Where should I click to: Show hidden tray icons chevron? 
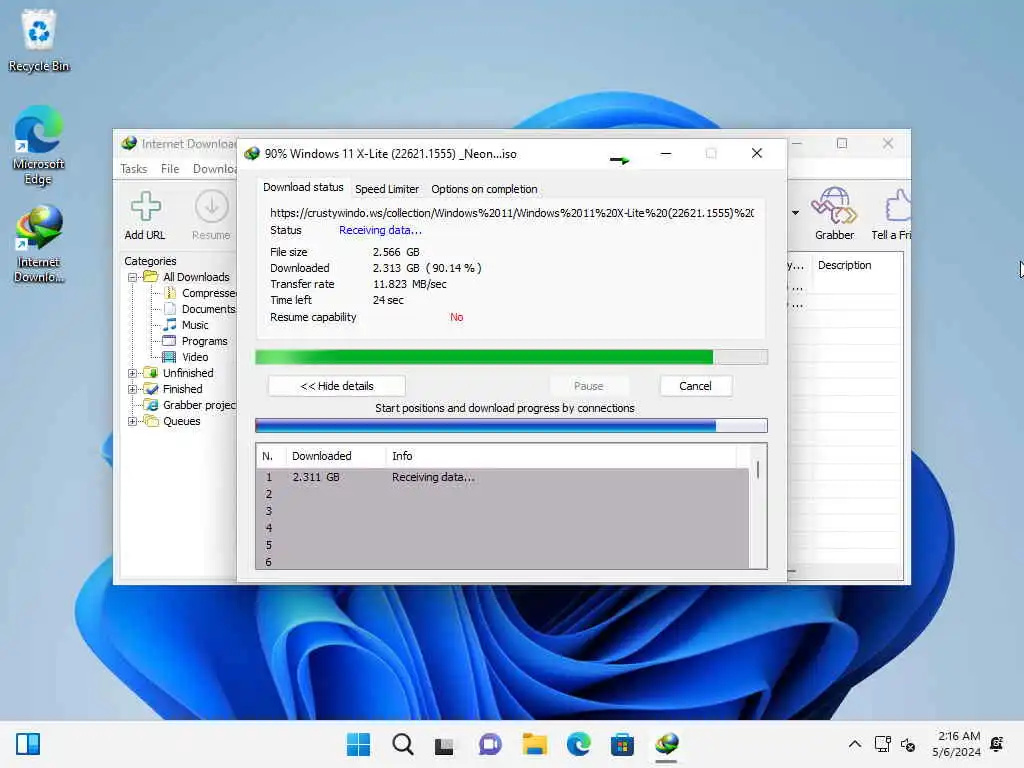pyautogui.click(x=854, y=744)
